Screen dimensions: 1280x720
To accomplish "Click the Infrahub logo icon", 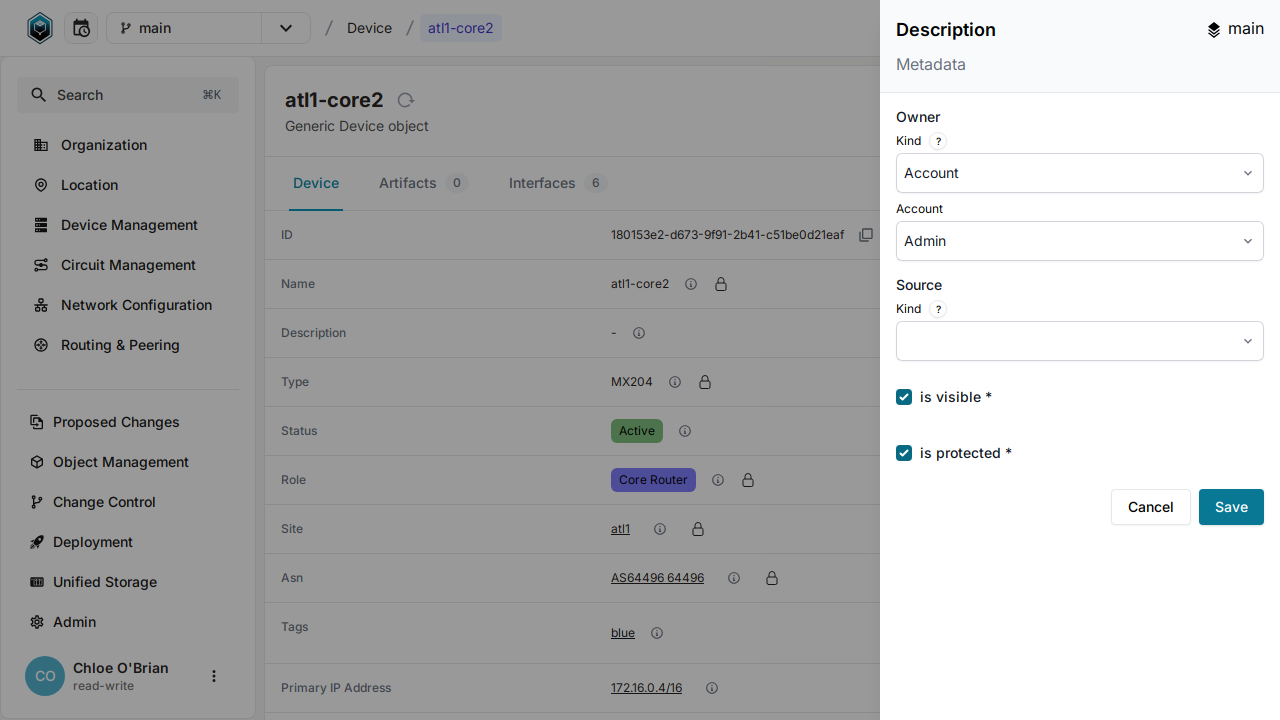I will [39, 28].
